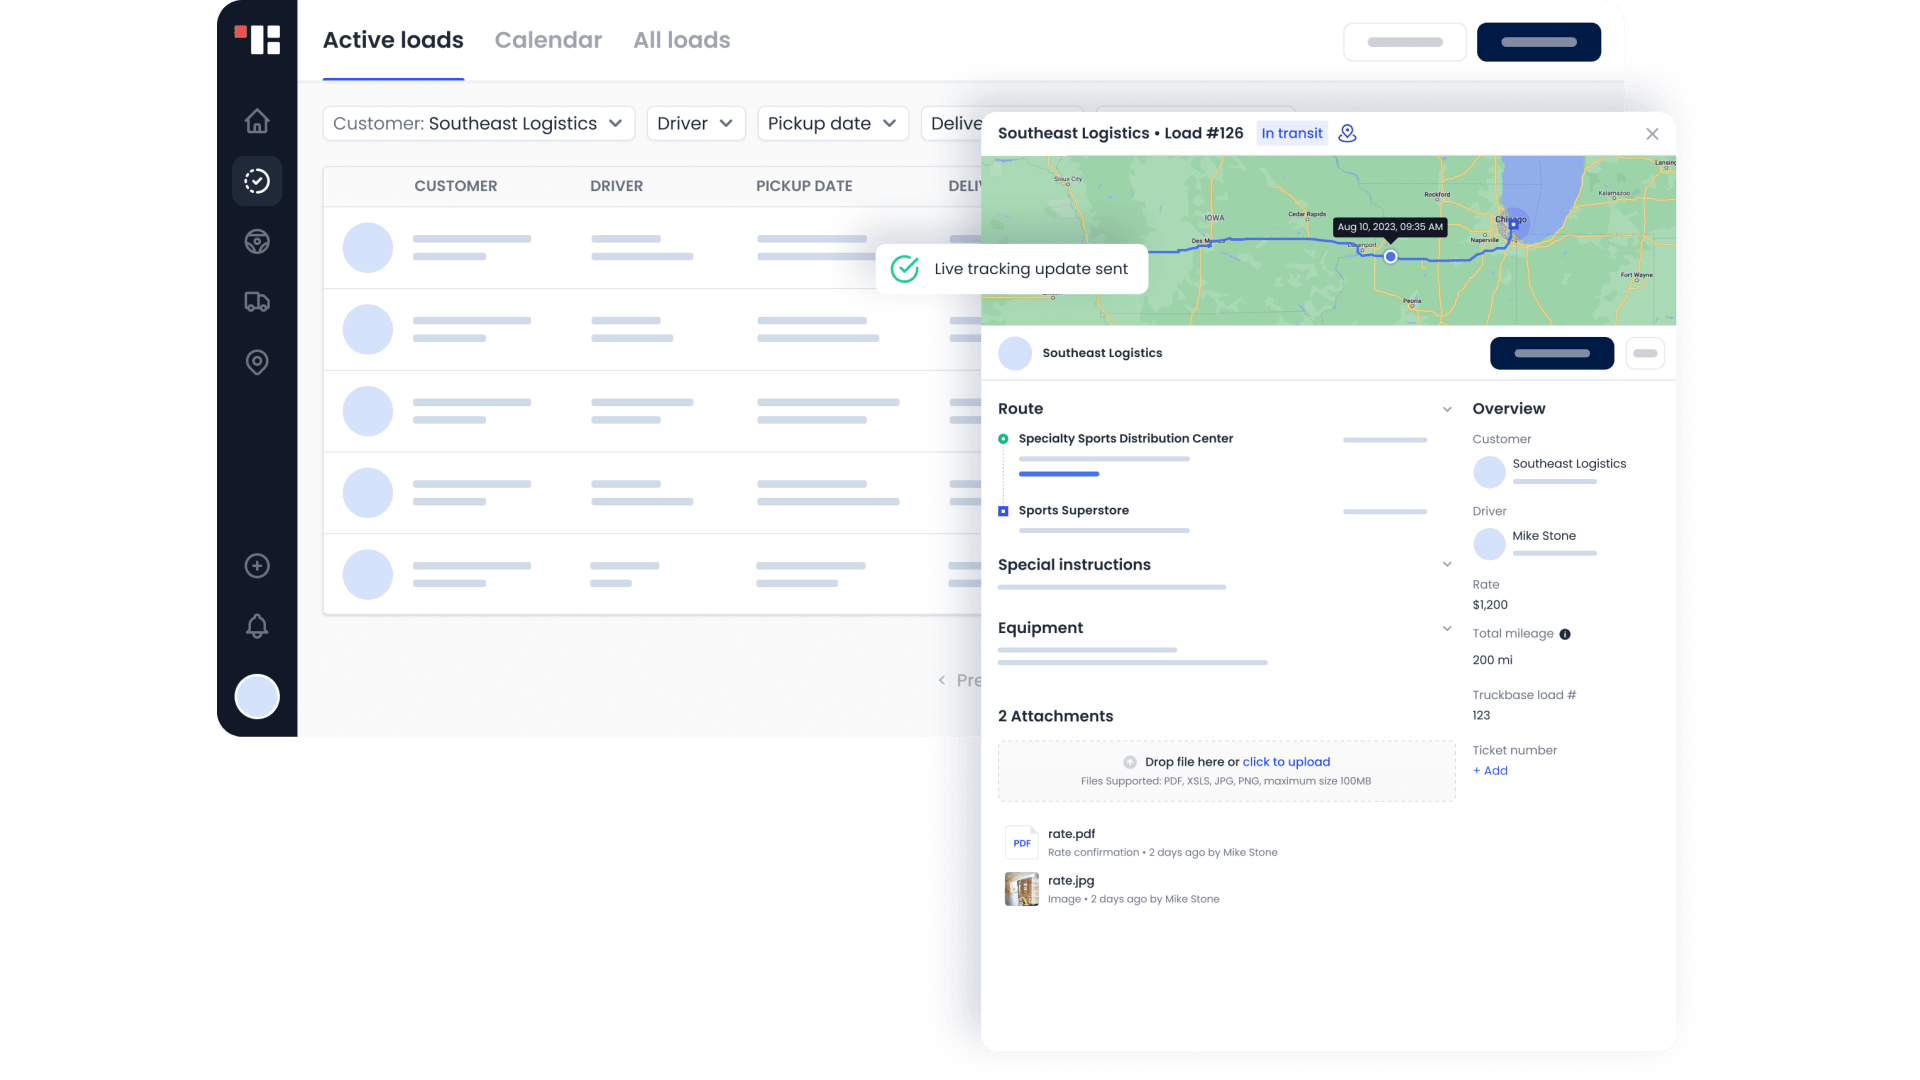1920x1080 pixels.
Task: Click the Total mileage info icon
Action: [1565, 634]
